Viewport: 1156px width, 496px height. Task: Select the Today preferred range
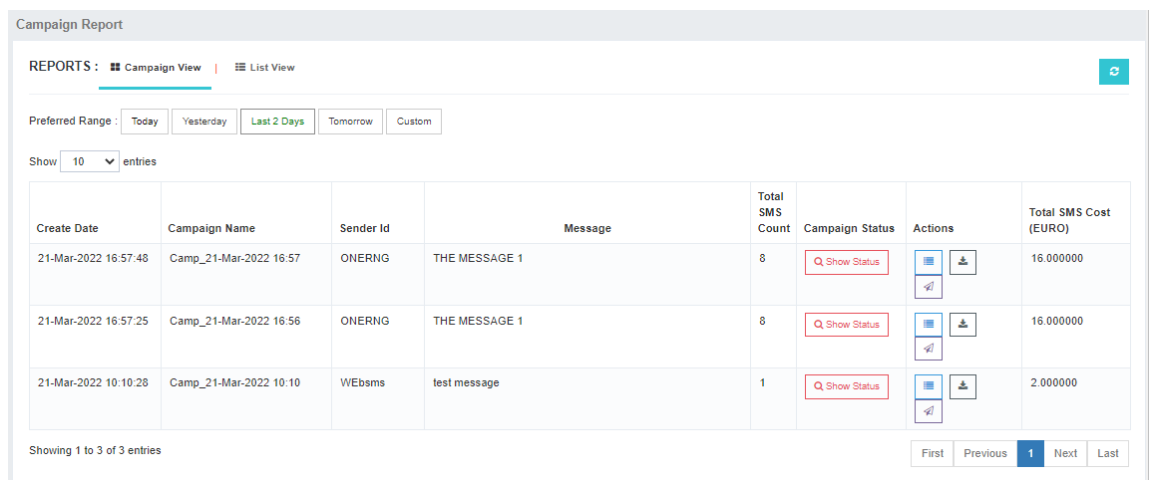point(145,122)
